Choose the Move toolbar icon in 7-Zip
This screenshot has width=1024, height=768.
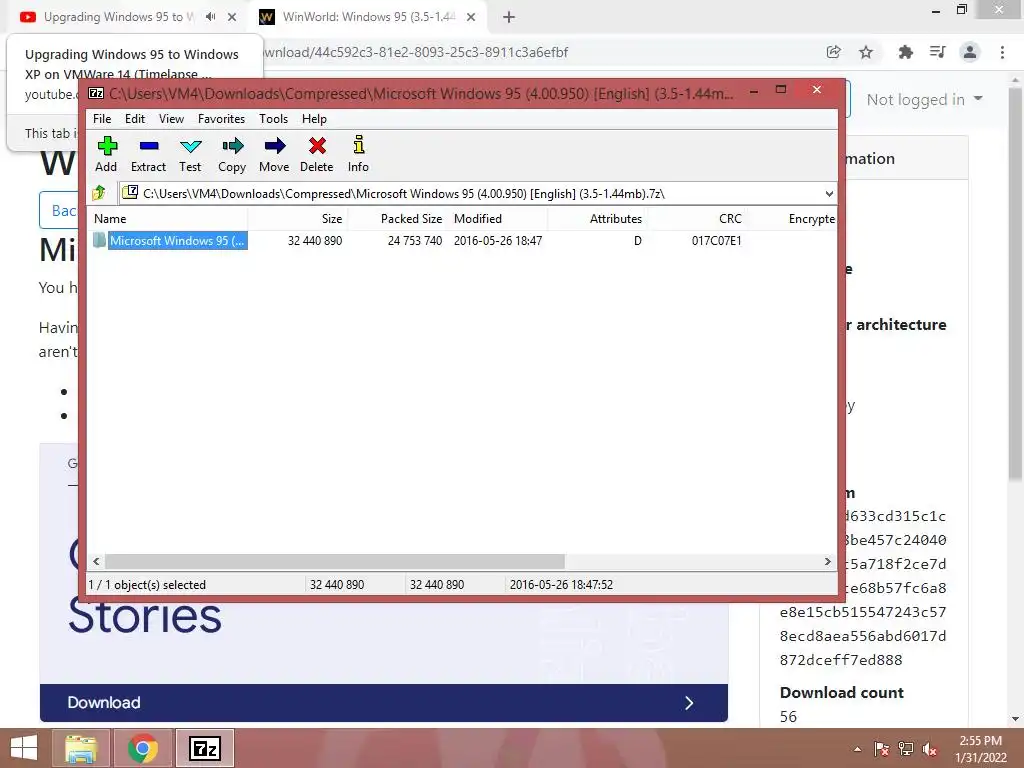pos(274,154)
